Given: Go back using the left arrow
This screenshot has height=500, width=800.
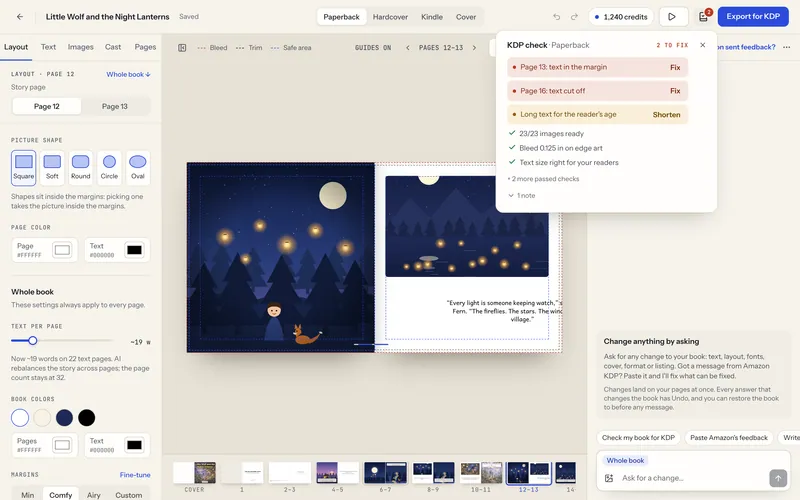Looking at the screenshot, I should 20,17.
